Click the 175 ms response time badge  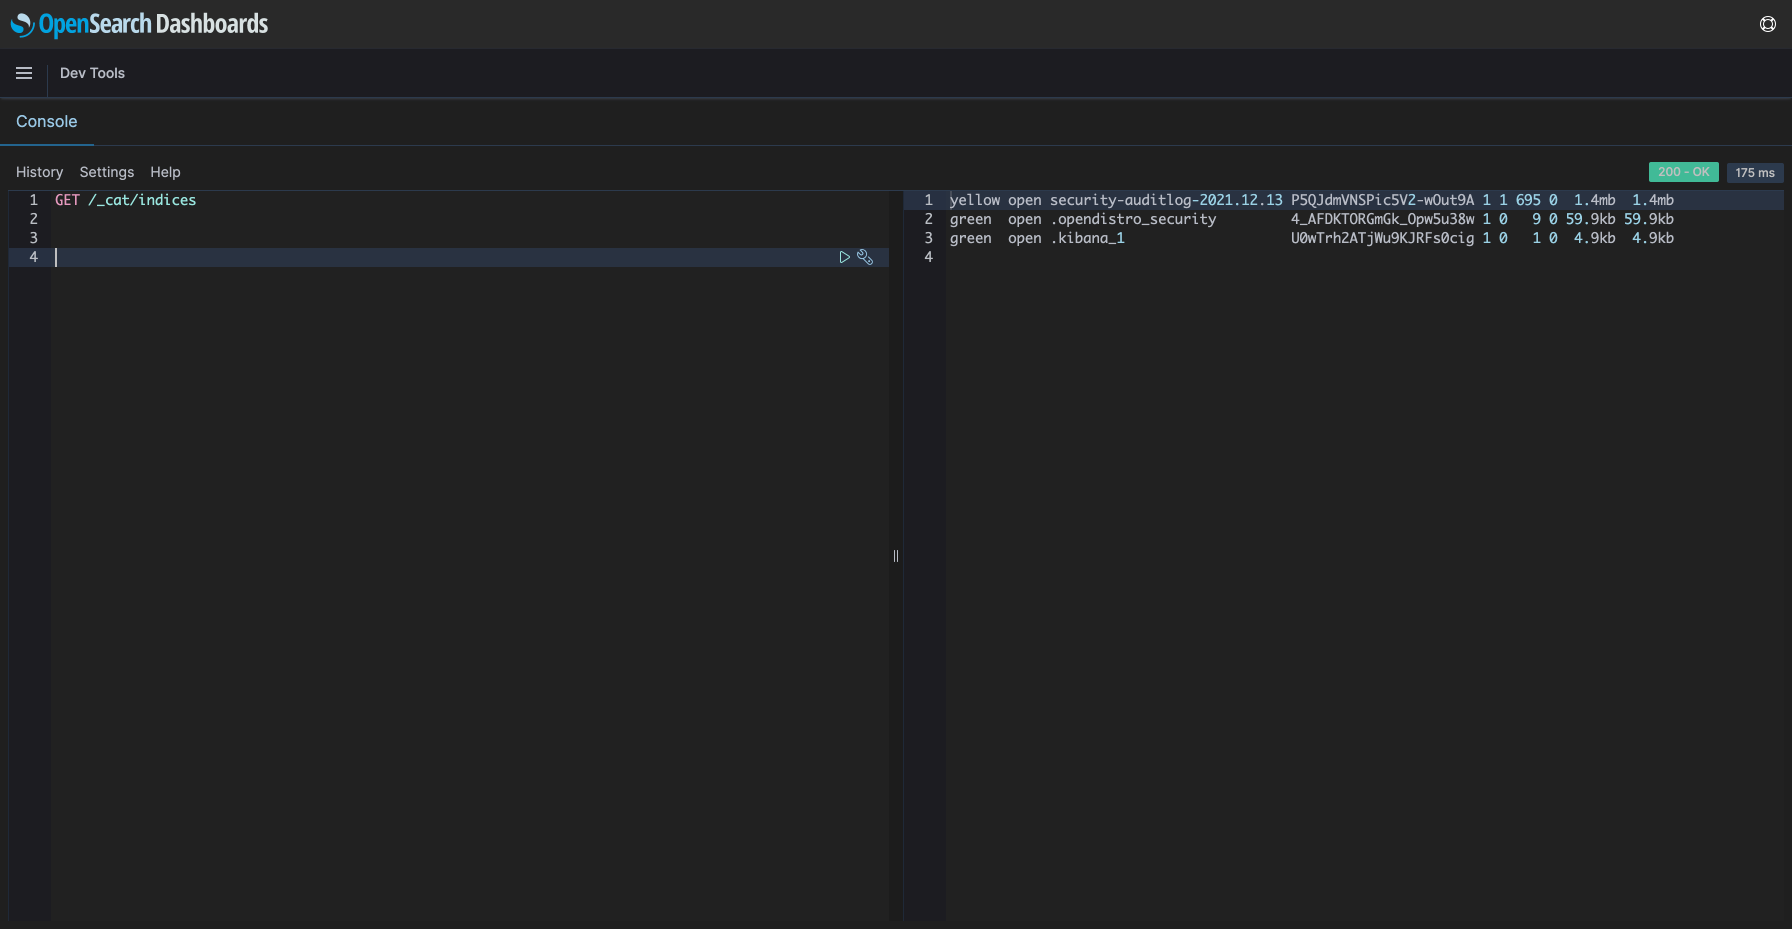[1755, 172]
